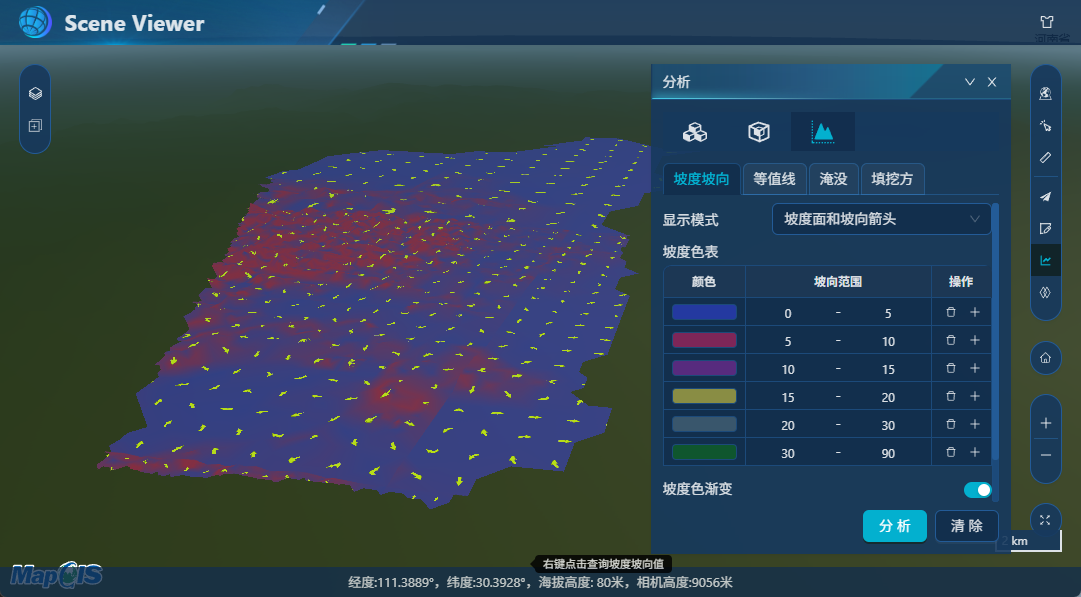The height and width of the screenshot is (597, 1081).
Task: Click the home view button
Action: [x=1045, y=358]
